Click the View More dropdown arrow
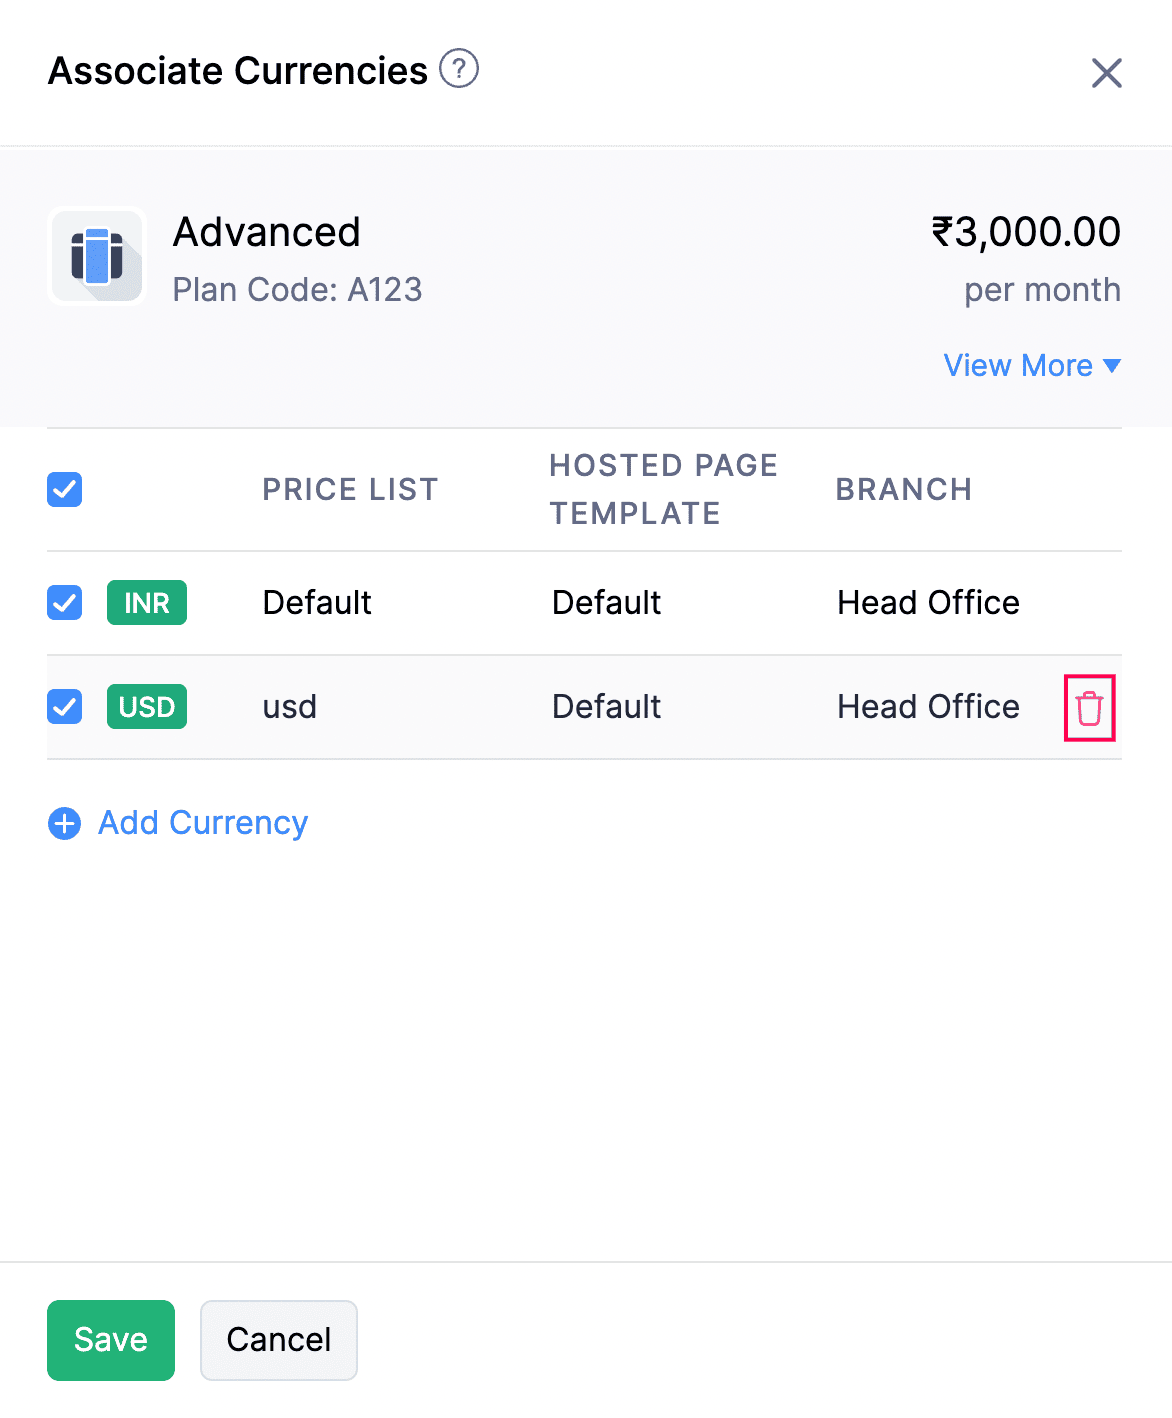1172x1418 pixels. (x=1112, y=366)
